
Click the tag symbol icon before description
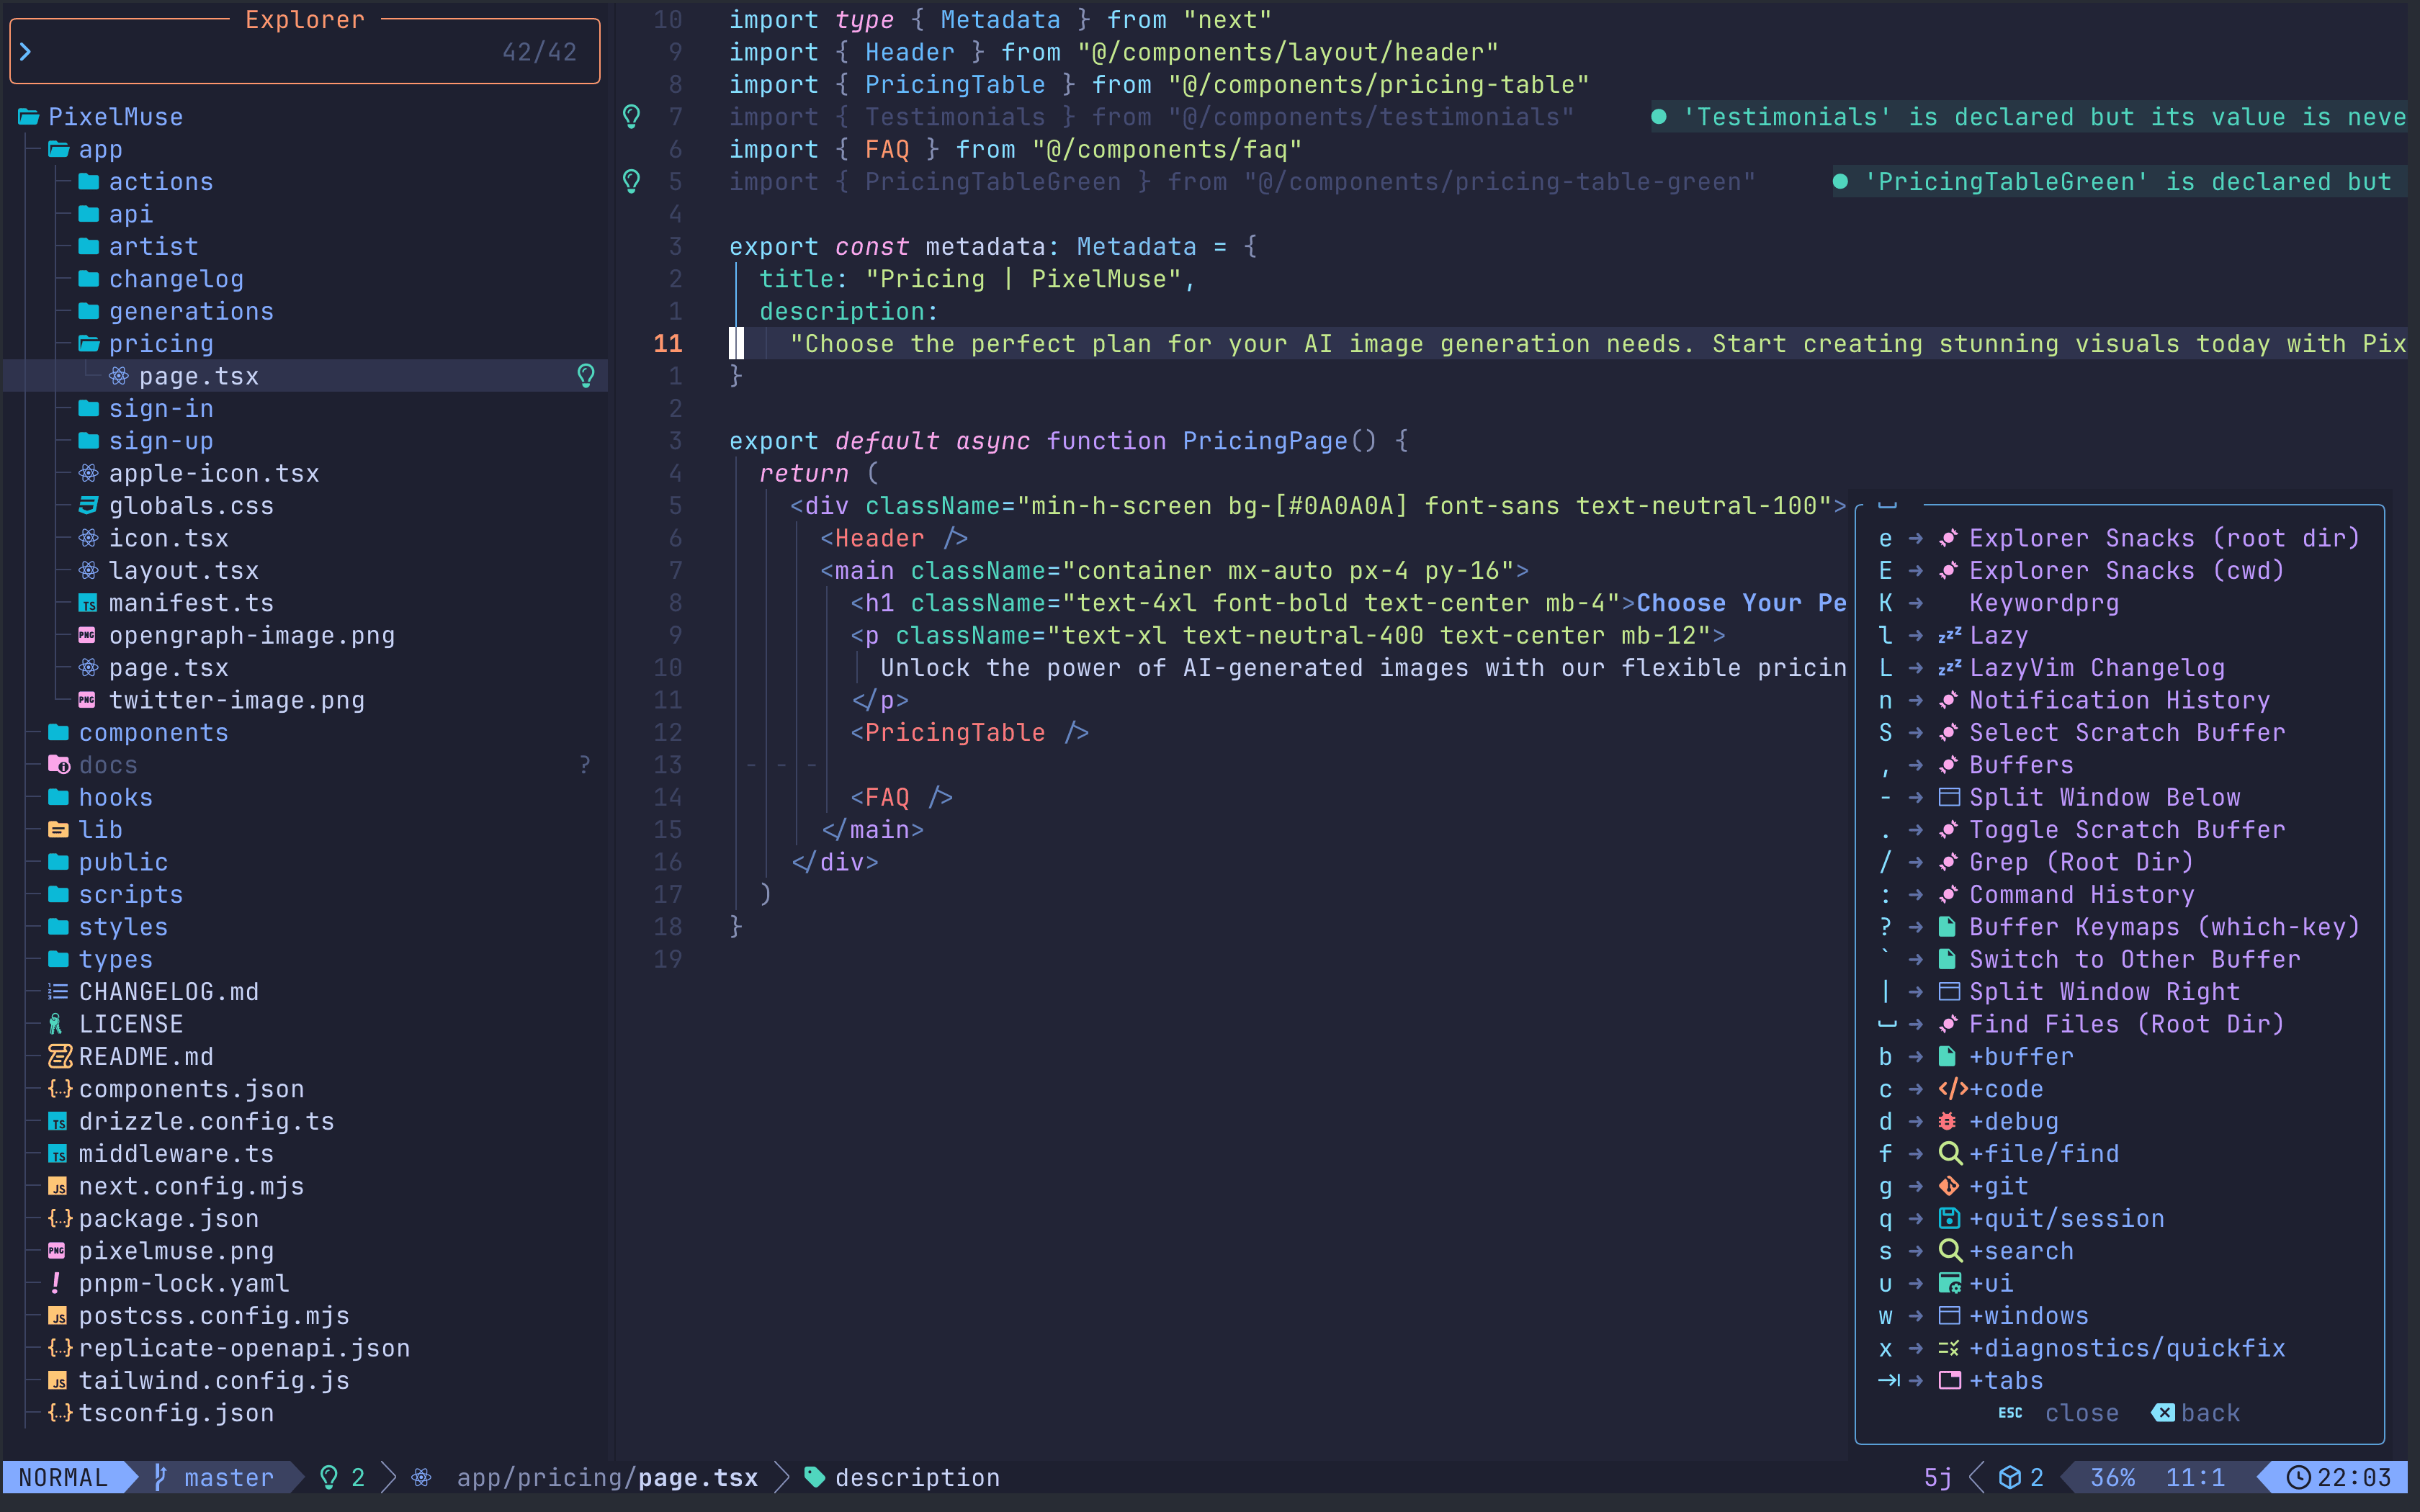click(815, 1477)
